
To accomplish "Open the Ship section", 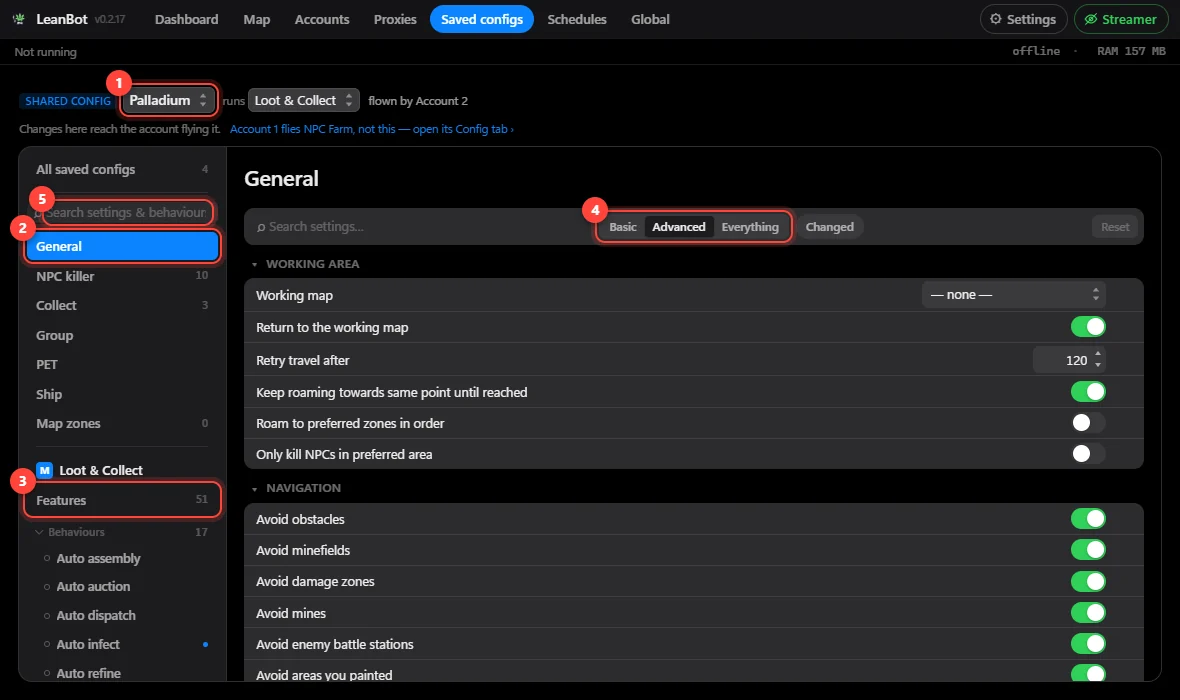I will point(122,394).
